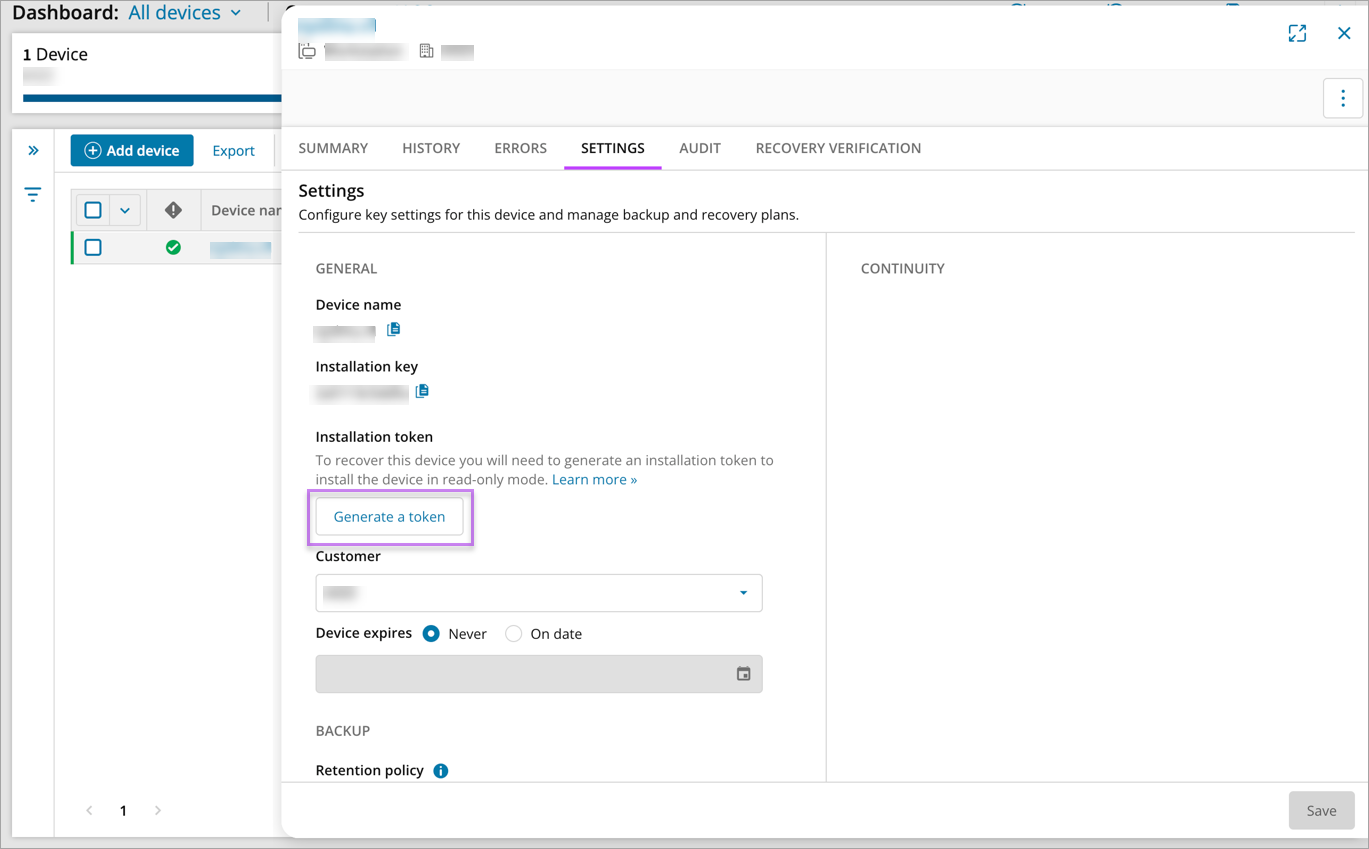Switch to the History tab

tap(431, 148)
